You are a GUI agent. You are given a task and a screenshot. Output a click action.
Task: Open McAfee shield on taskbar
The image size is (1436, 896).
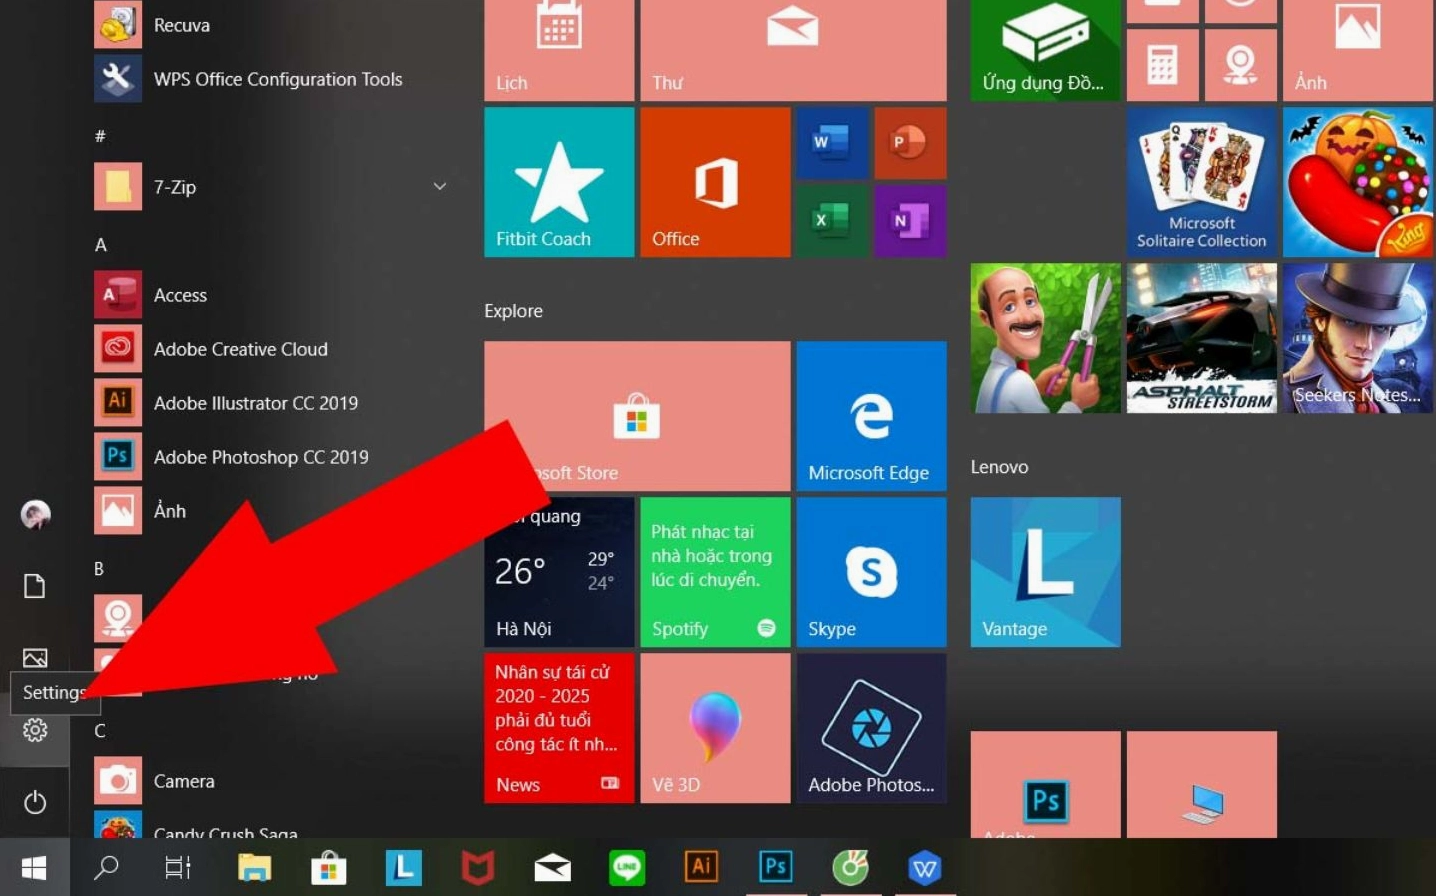pos(478,868)
